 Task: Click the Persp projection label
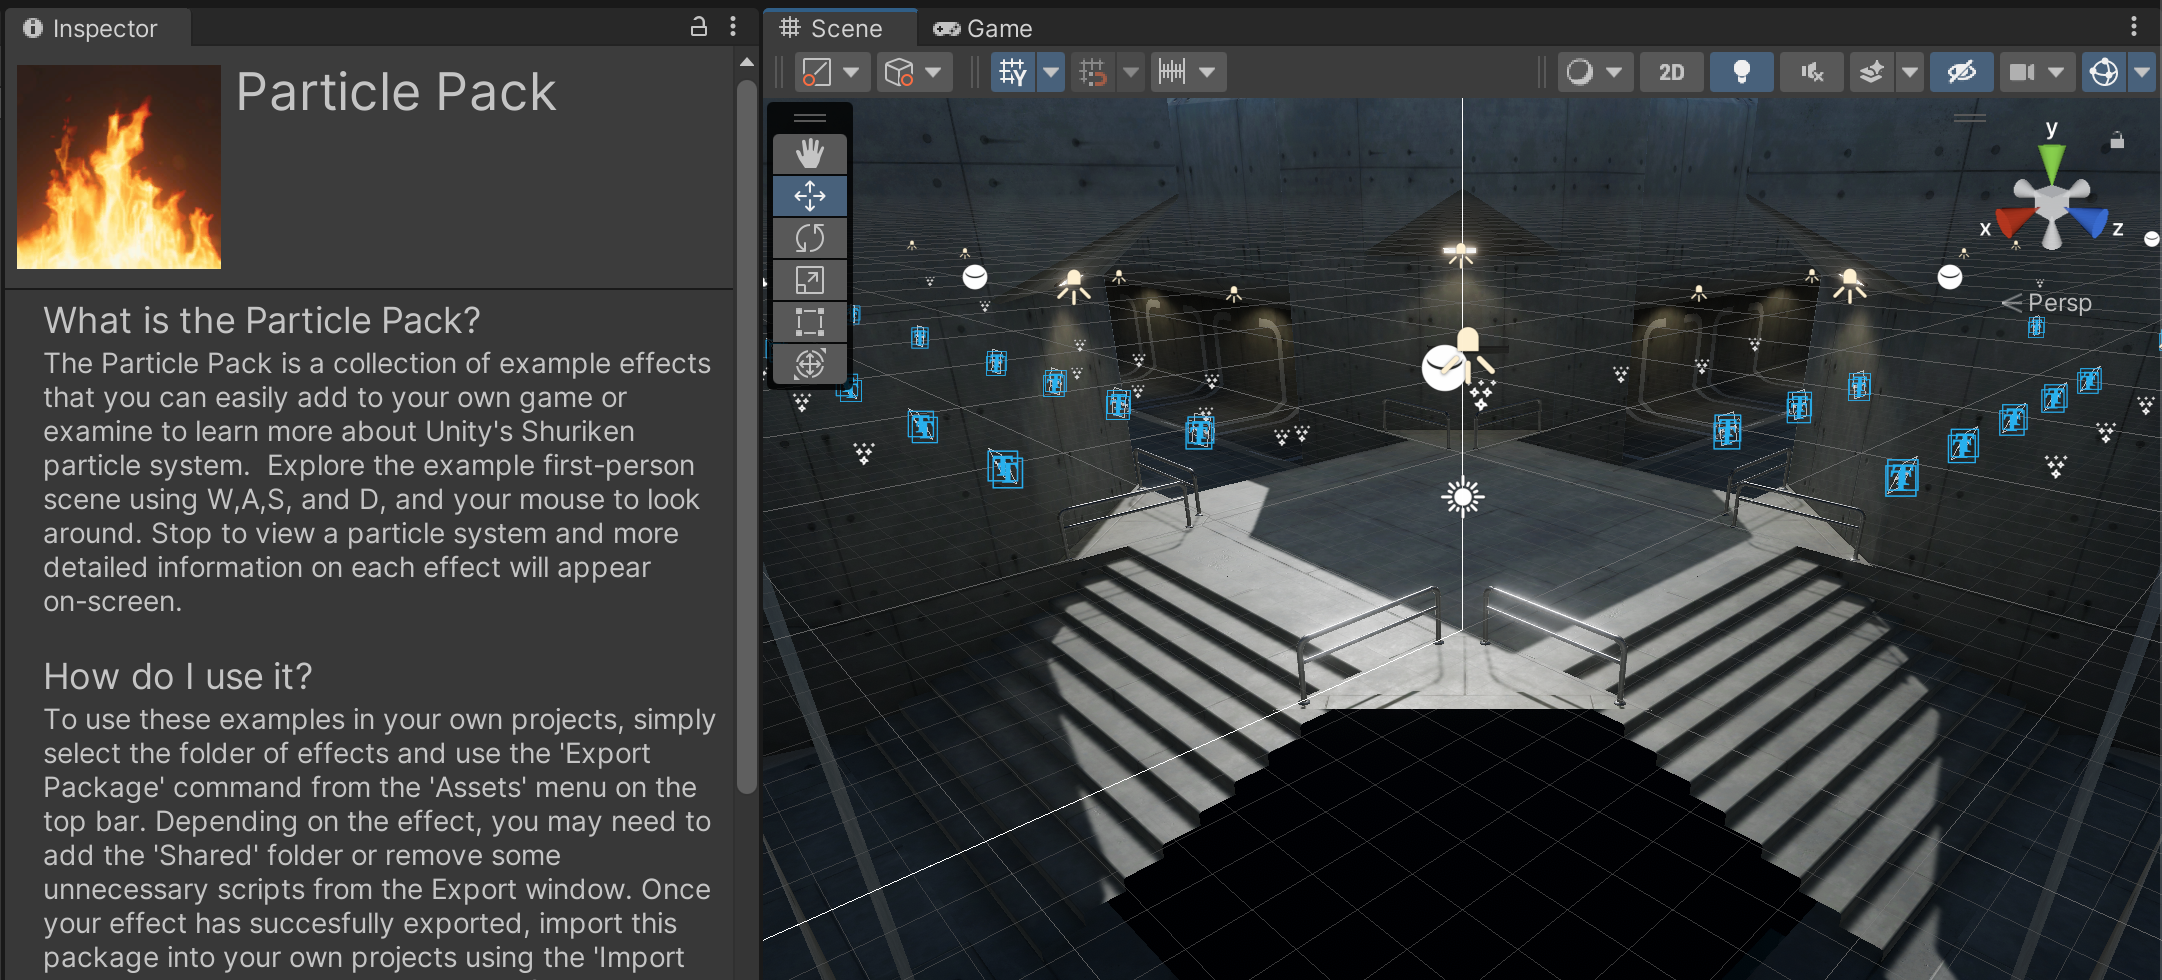point(2059,302)
